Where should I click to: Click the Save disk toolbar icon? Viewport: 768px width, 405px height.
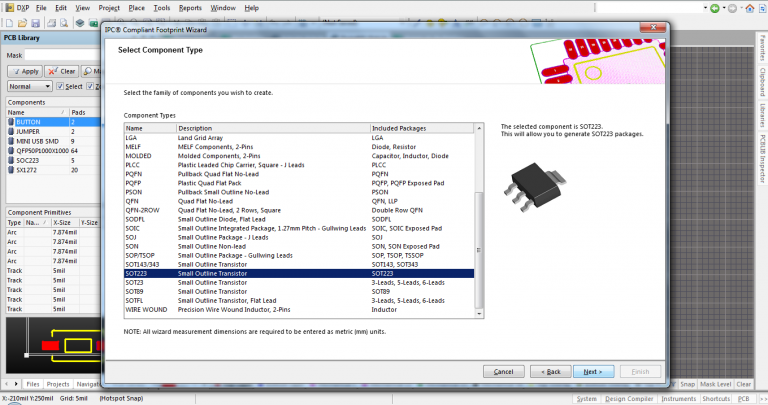click(35, 23)
